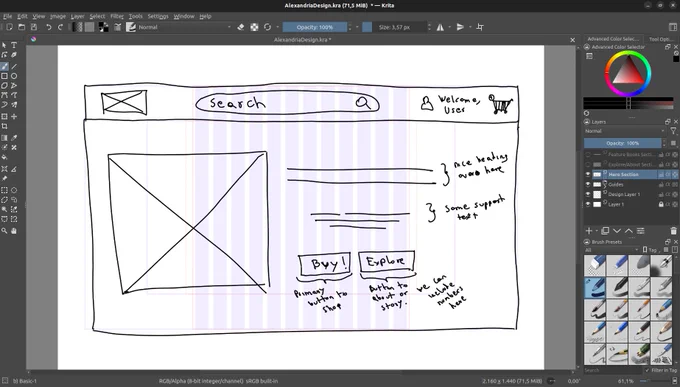Select the Crop tool in toolbox
Screen dimensions: 680x387
click(x=4, y=126)
